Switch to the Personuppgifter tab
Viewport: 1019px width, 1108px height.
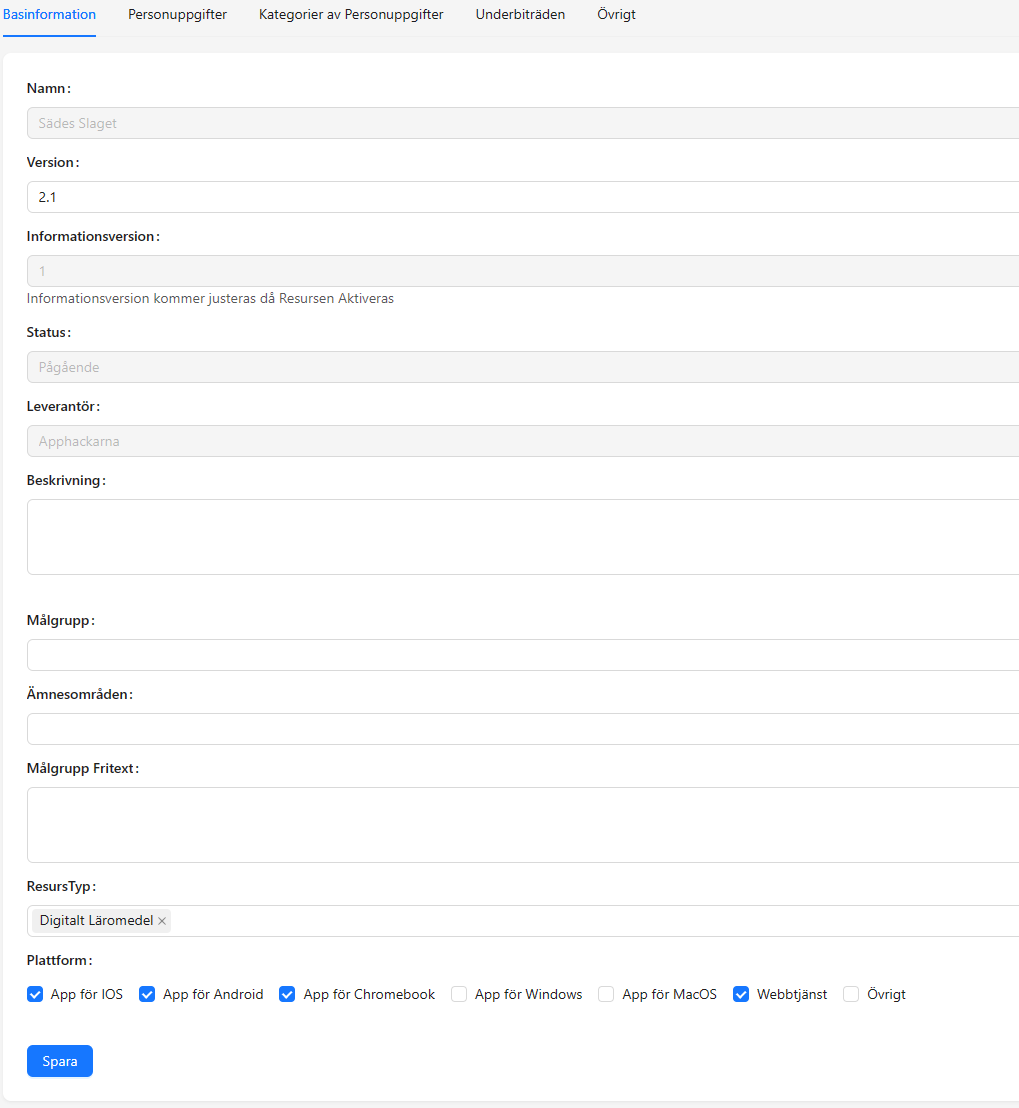[x=177, y=14]
